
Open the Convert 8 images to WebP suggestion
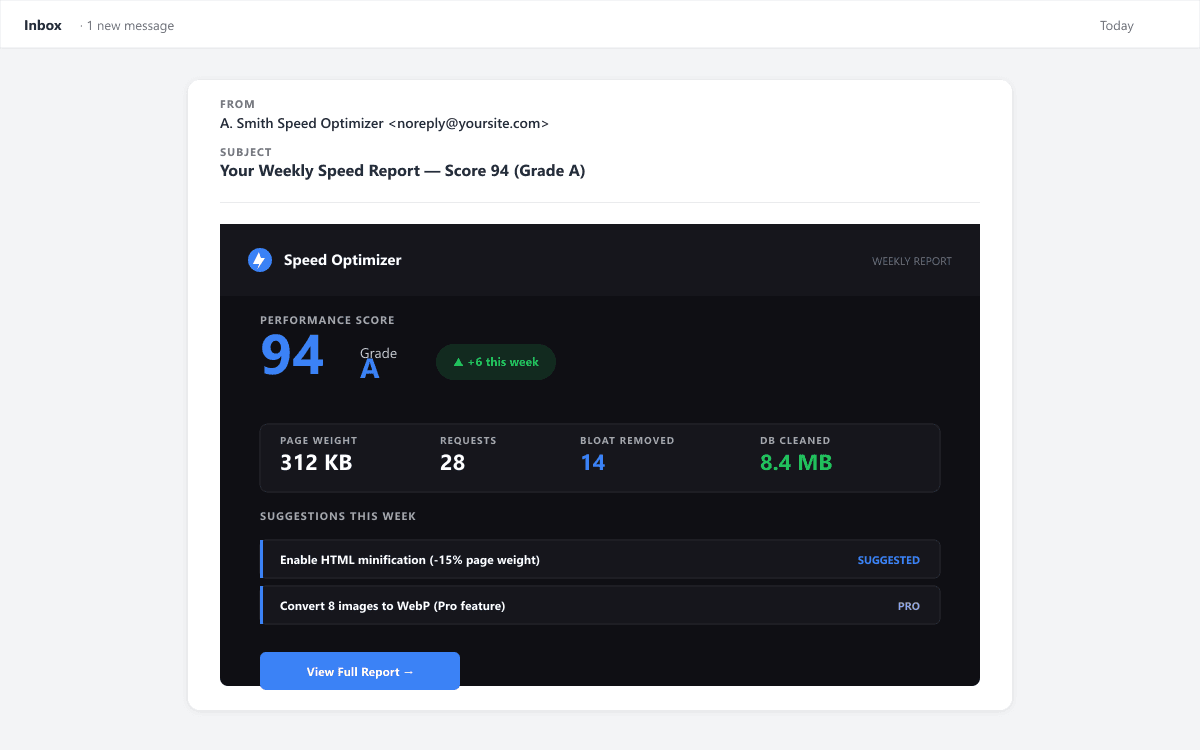click(x=600, y=606)
